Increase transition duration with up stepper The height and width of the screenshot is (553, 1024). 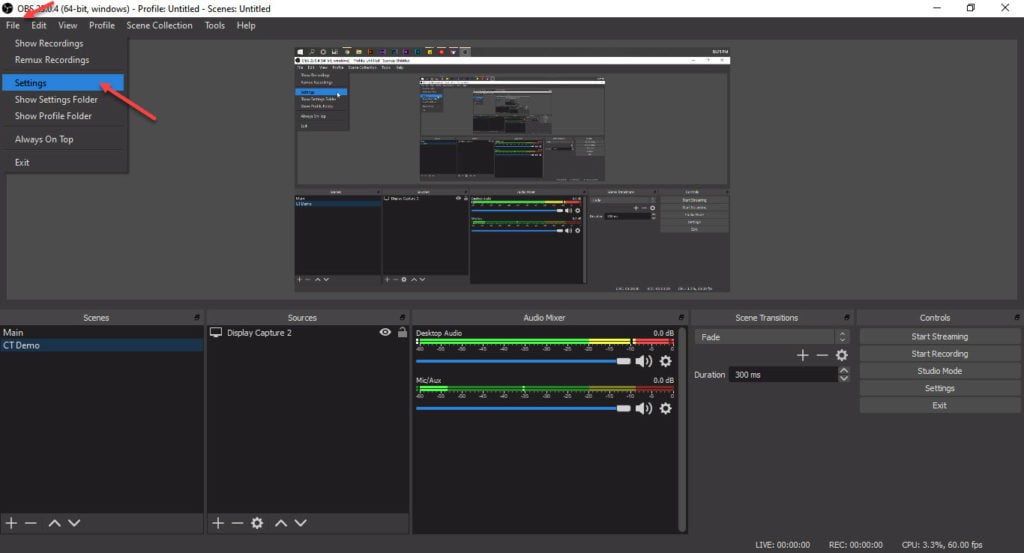click(844, 370)
